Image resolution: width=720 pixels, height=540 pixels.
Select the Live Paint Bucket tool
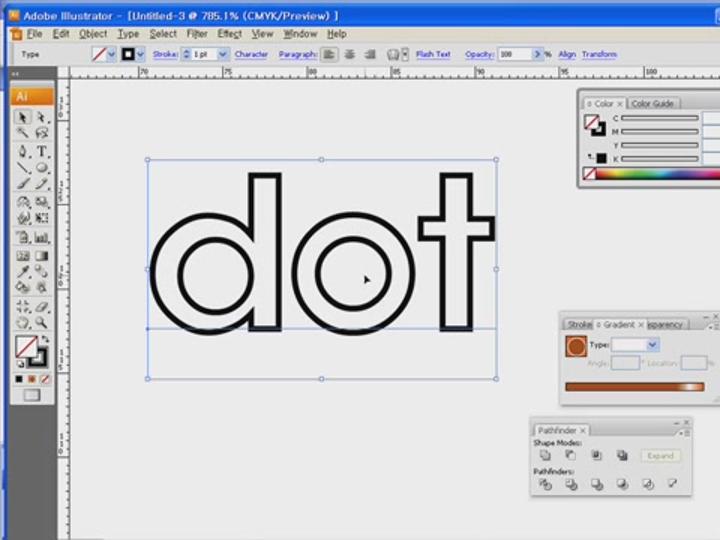coord(22,287)
